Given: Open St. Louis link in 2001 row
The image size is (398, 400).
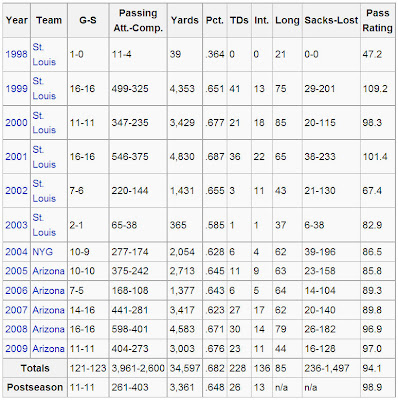Looking at the screenshot, I should coord(44,157).
